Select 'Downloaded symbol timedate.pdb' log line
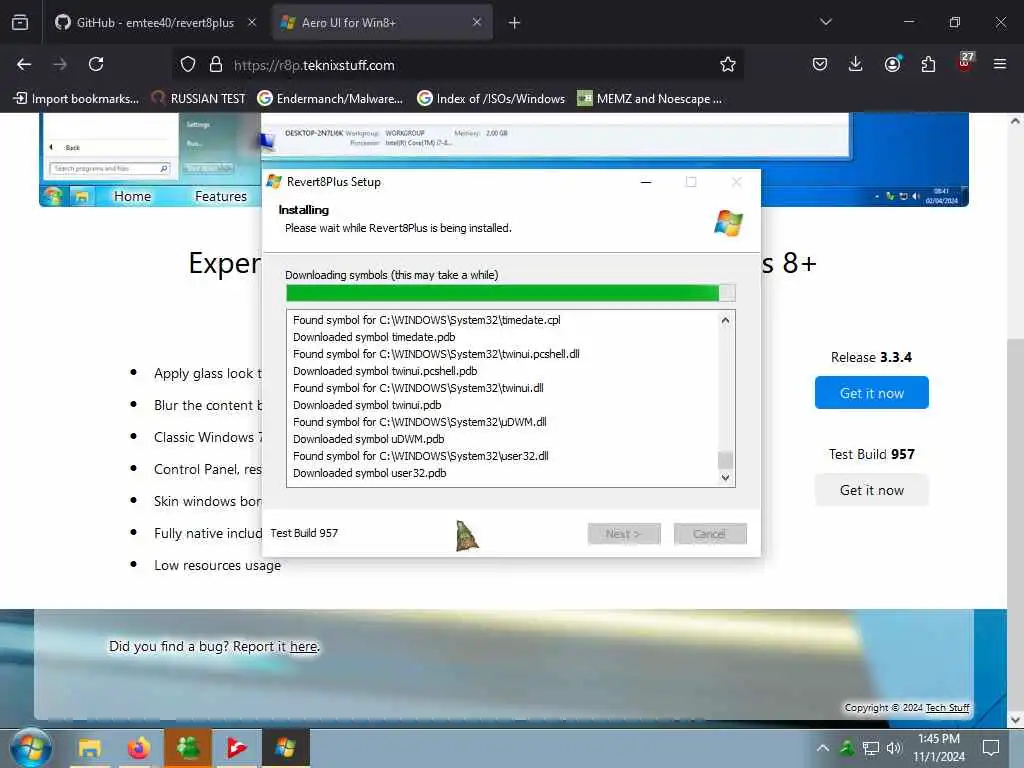 click(x=374, y=337)
